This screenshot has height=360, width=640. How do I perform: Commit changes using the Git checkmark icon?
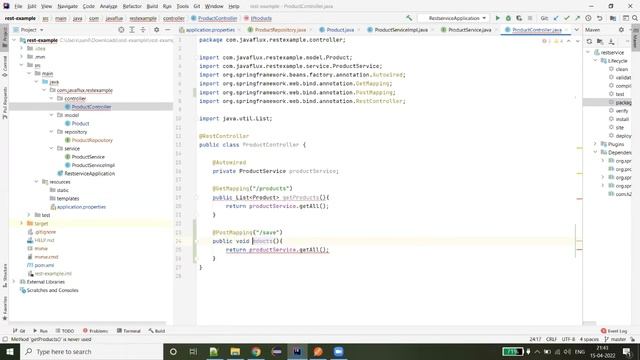coord(567,18)
